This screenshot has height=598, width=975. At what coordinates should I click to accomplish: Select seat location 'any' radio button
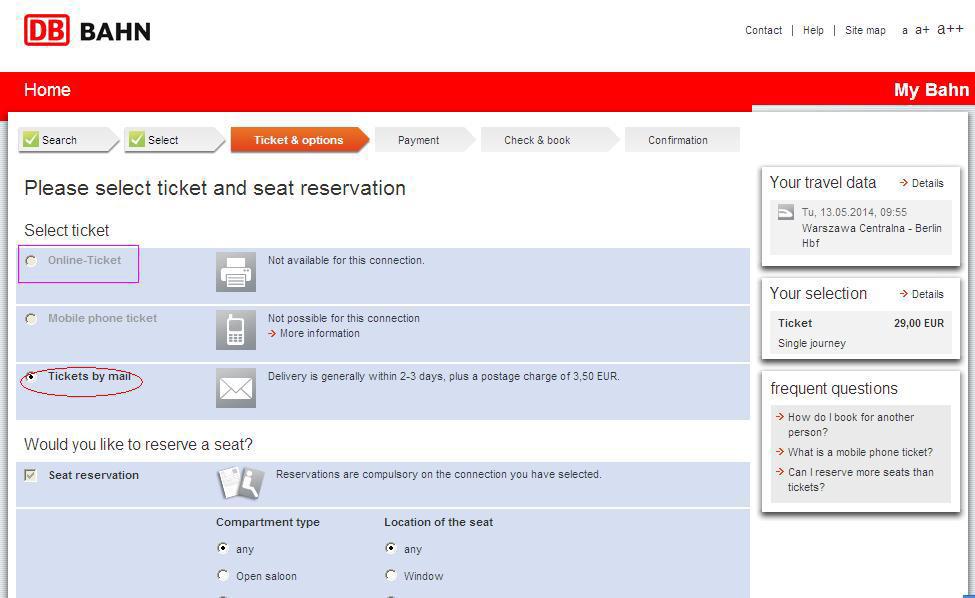coord(390,548)
